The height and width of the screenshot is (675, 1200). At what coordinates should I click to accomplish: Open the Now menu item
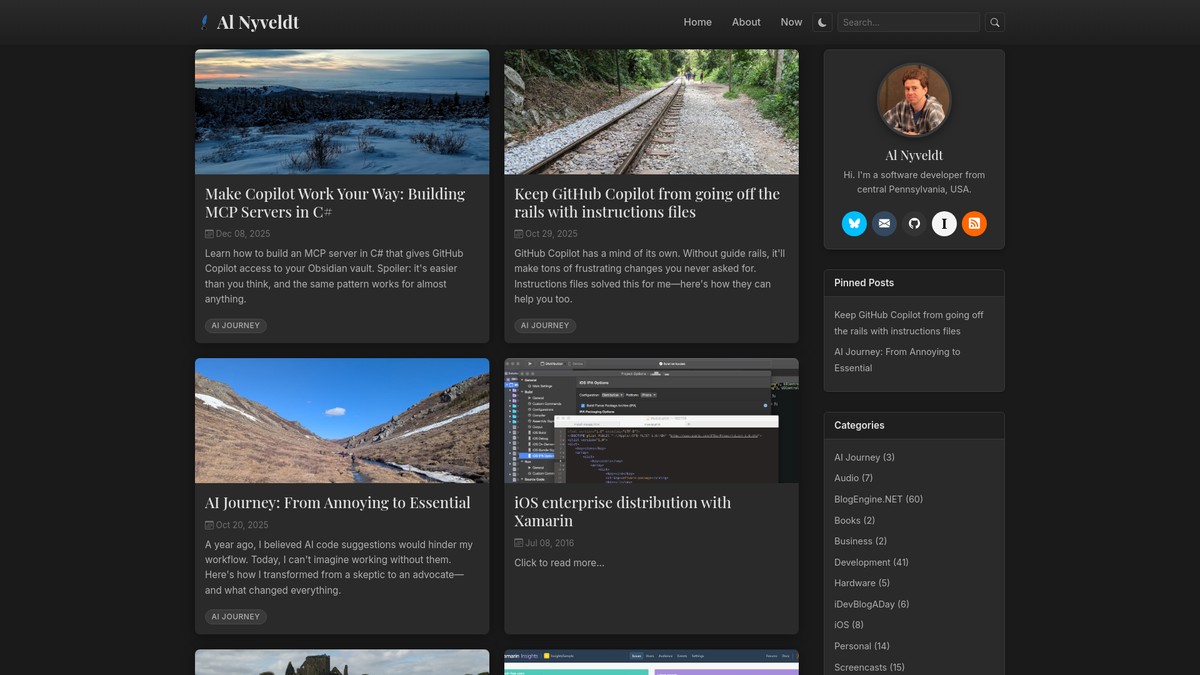(791, 22)
